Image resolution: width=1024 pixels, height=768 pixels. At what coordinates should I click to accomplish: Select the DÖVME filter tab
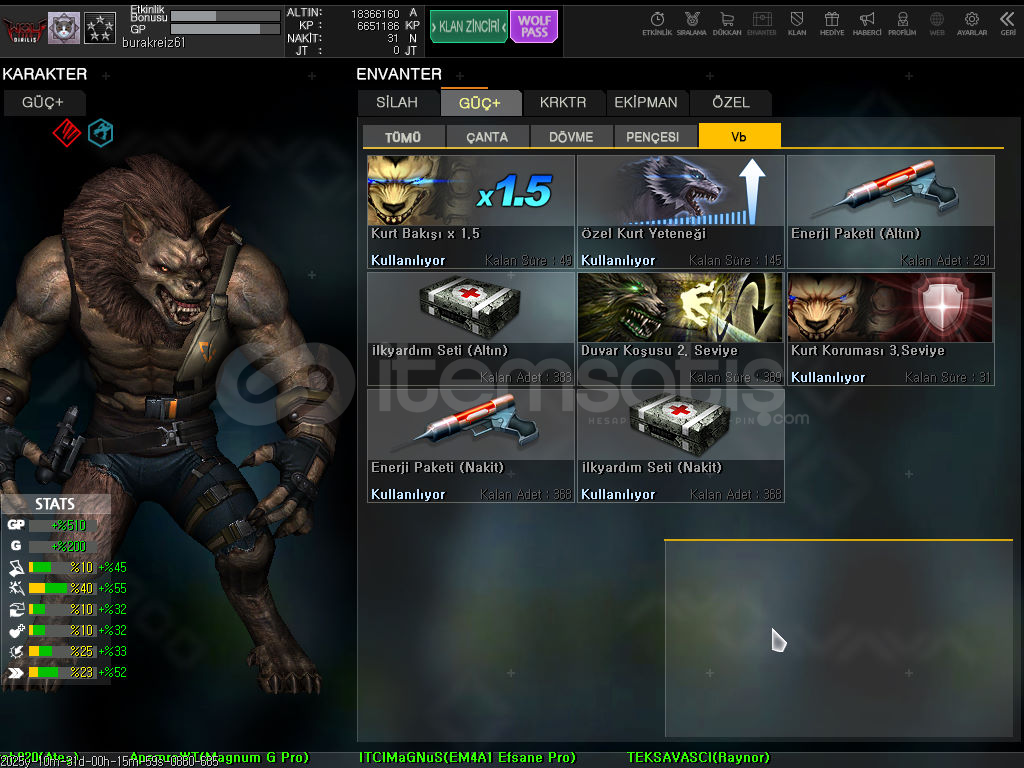click(x=571, y=136)
